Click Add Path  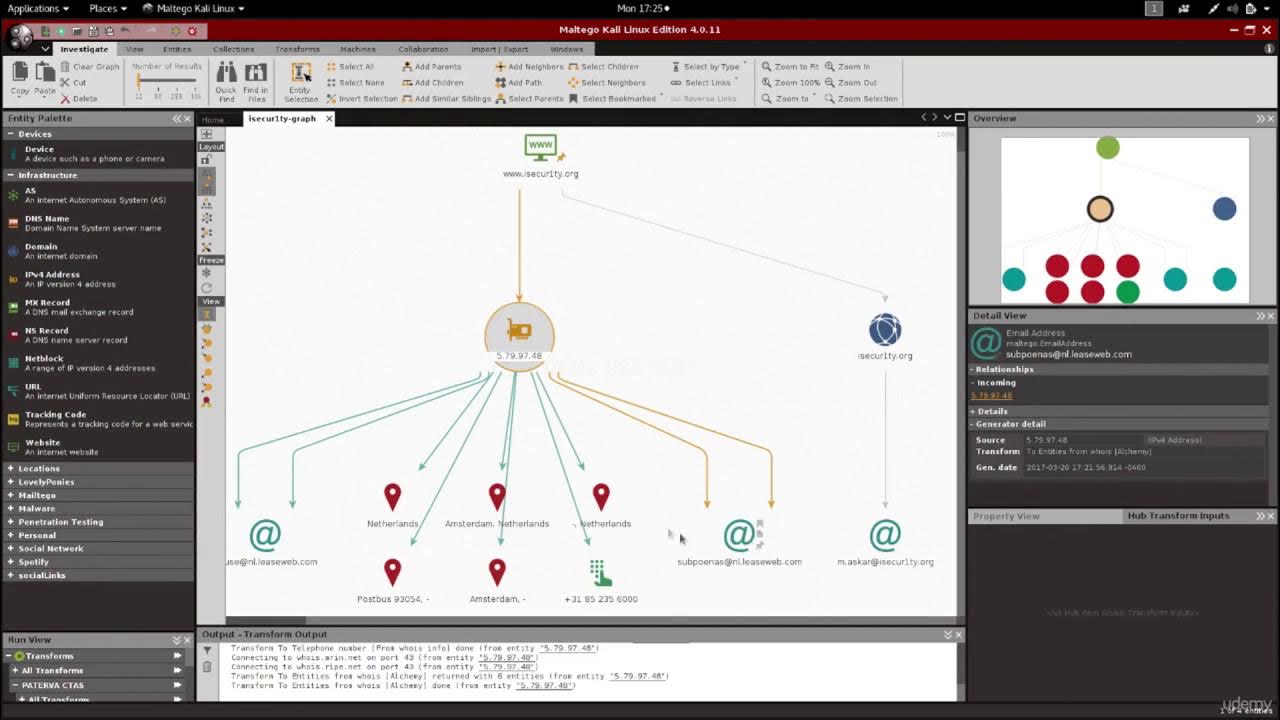click(518, 83)
